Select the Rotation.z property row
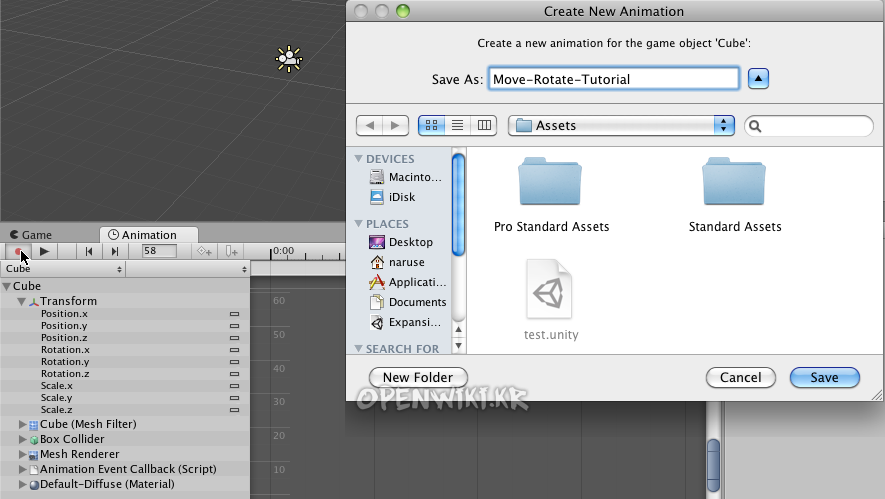The image size is (885, 499). point(125,374)
